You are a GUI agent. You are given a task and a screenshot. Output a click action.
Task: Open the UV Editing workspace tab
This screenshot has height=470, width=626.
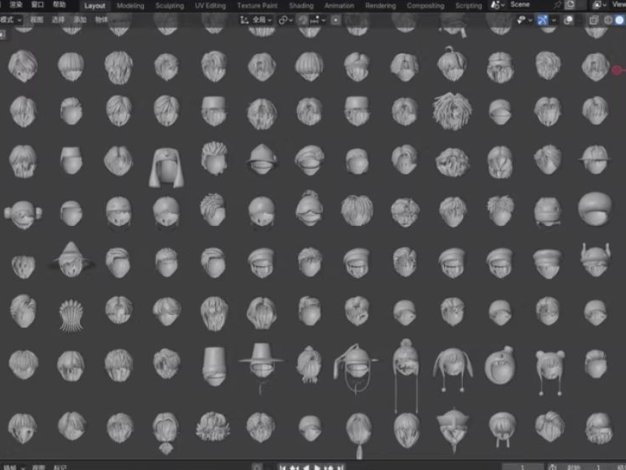[208, 5]
